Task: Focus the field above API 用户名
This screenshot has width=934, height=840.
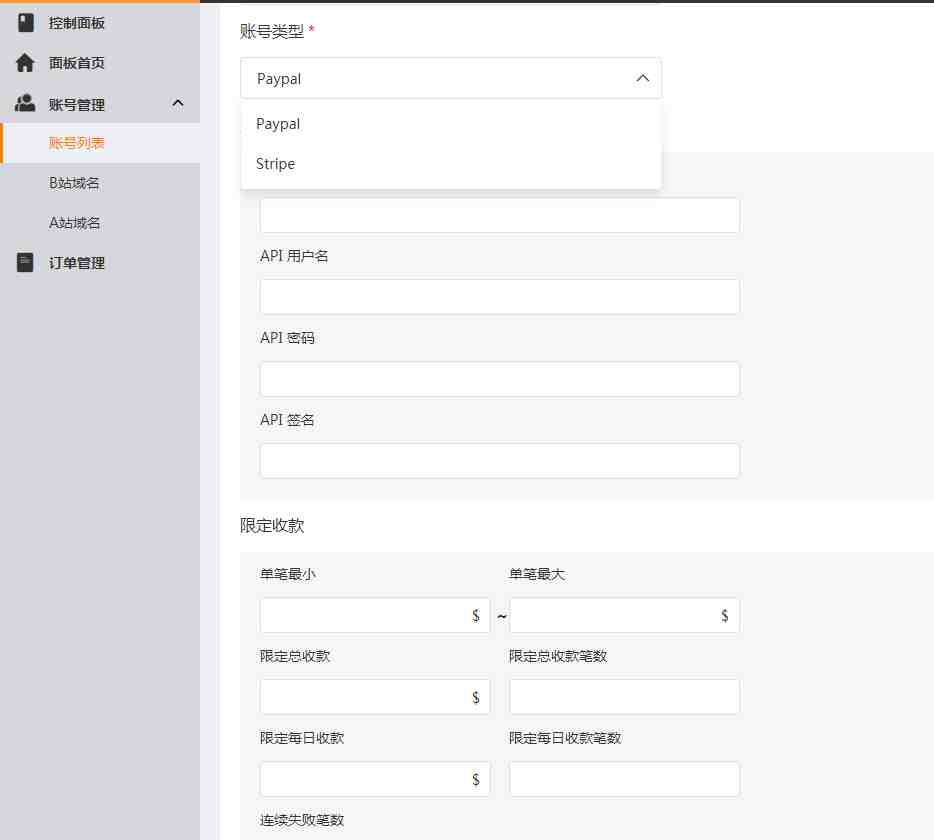Action: point(500,215)
